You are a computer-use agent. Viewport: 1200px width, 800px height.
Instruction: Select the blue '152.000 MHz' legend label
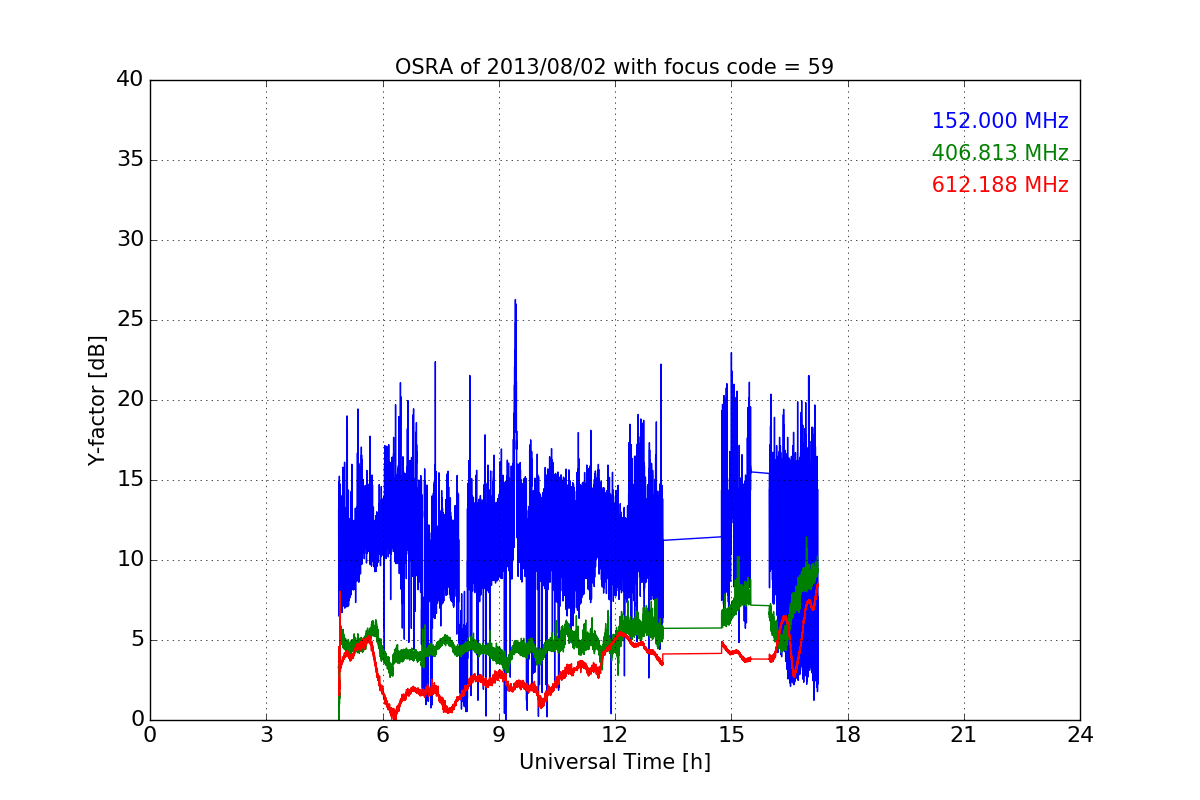1000,121
